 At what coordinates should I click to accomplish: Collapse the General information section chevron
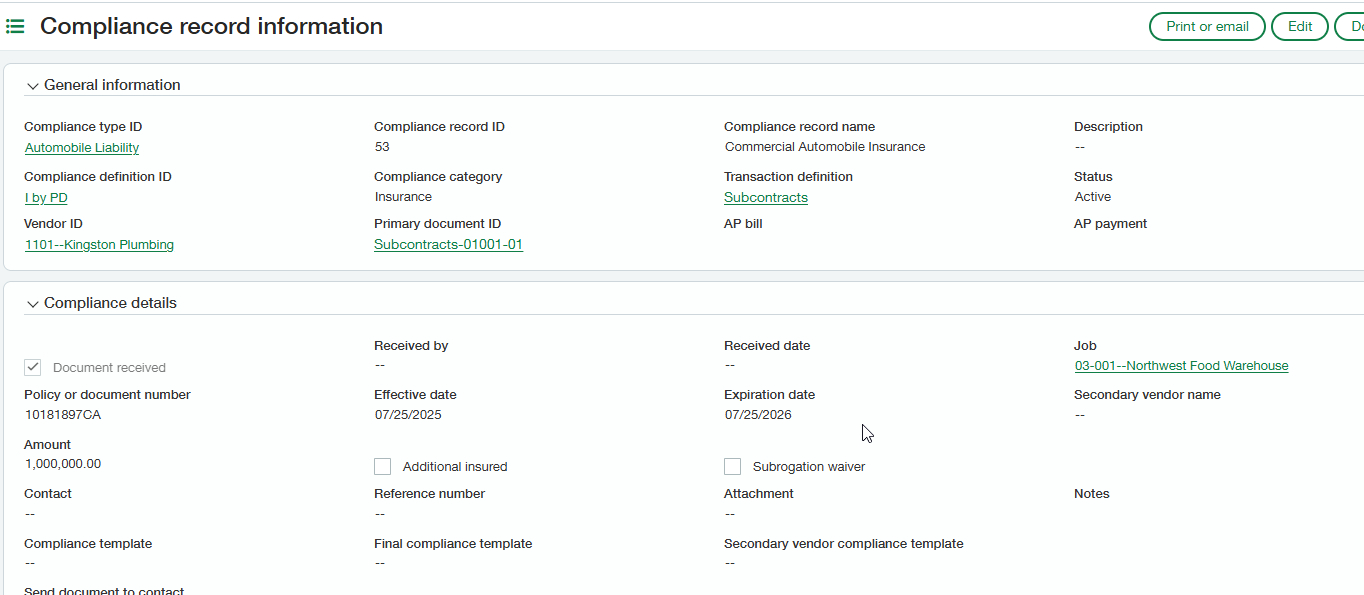pos(32,86)
